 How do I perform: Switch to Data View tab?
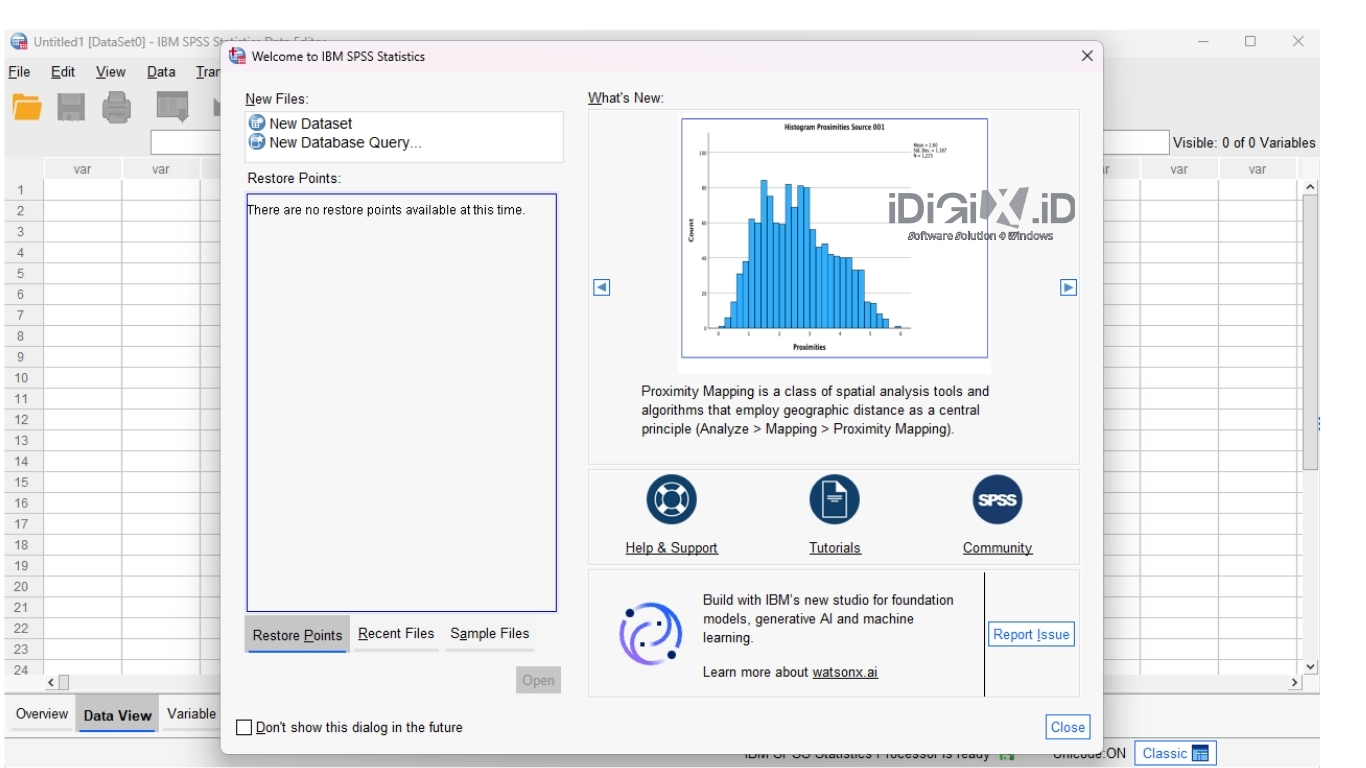coord(118,715)
